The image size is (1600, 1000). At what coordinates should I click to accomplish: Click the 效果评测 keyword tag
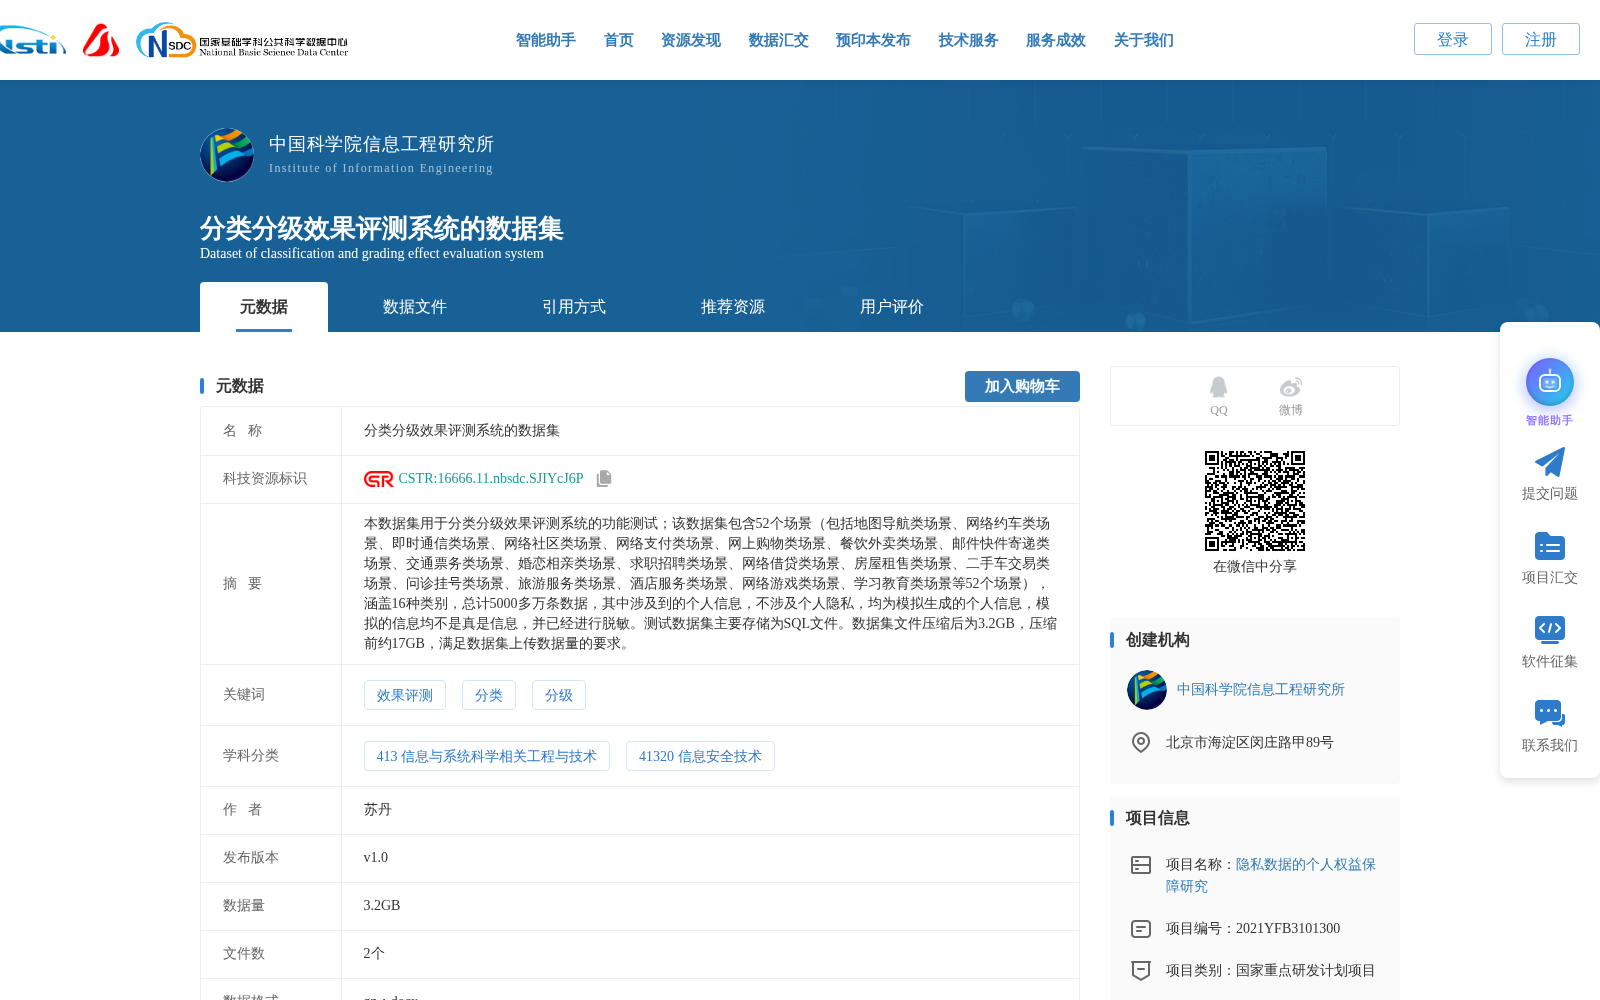405,695
